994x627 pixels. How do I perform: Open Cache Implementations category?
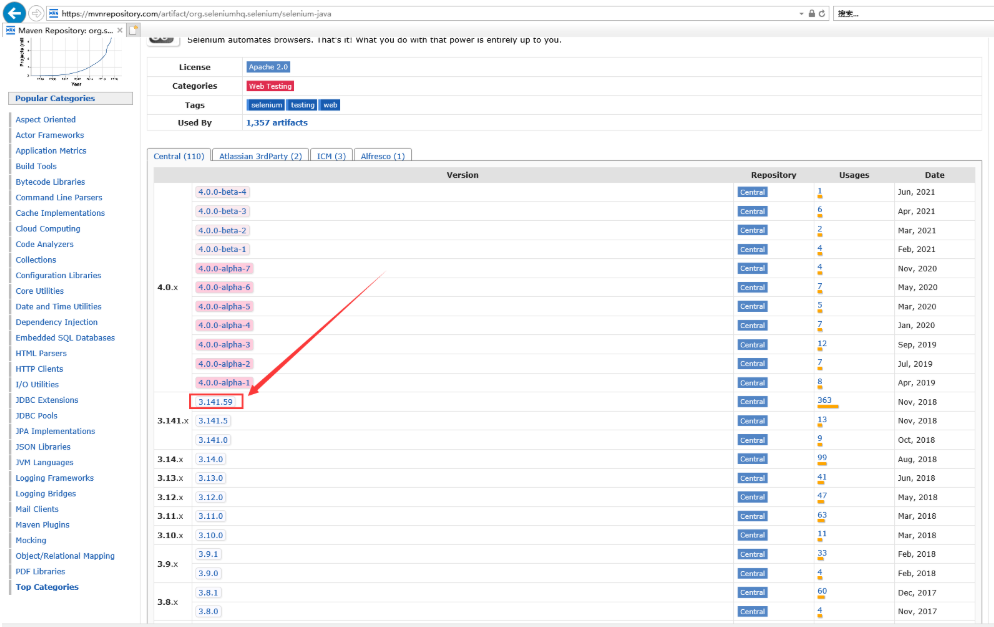[60, 213]
